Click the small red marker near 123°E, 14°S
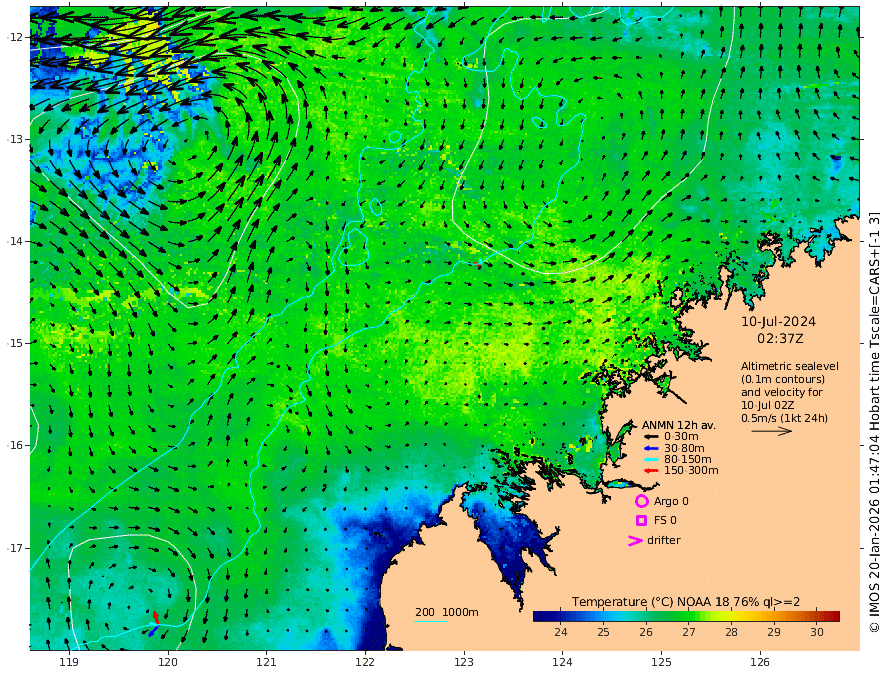Image resolution: width=880 pixels, height=680 pixels. pyautogui.click(x=476, y=263)
